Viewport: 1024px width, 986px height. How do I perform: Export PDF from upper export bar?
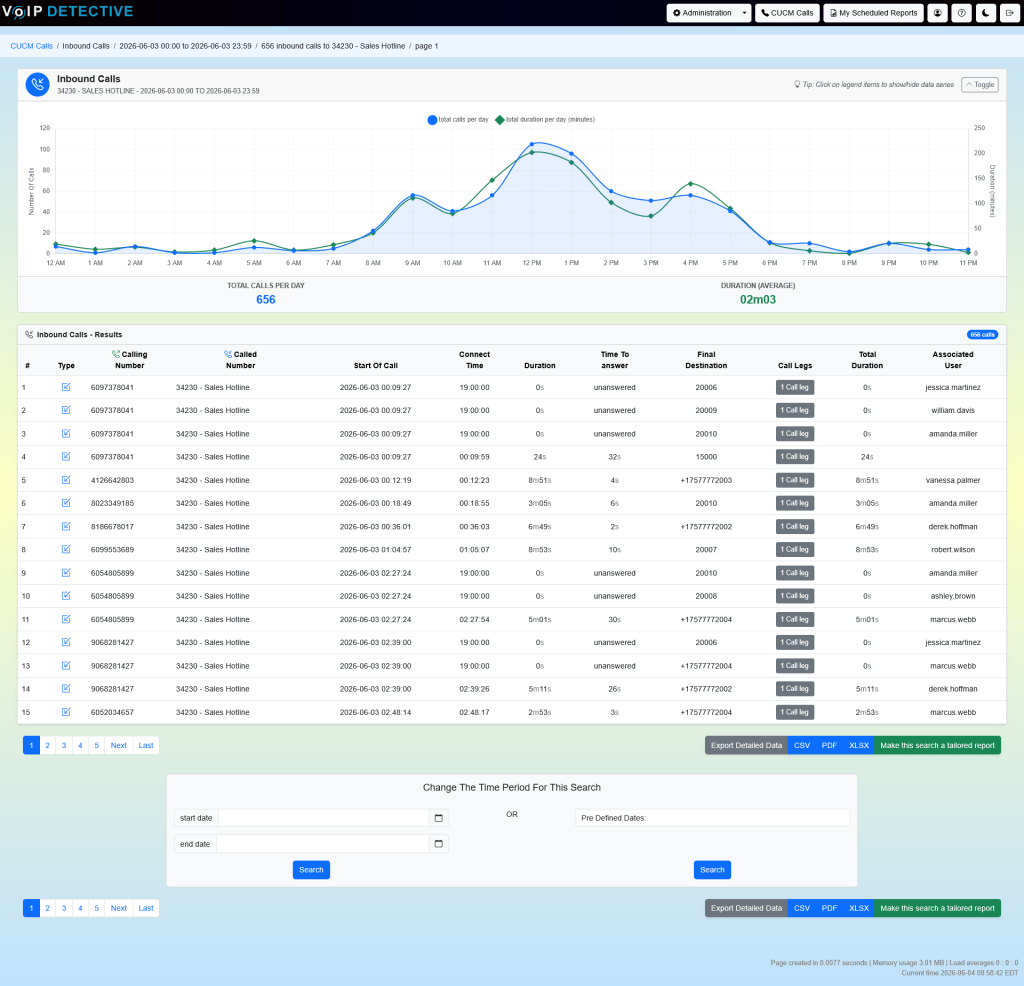(x=829, y=745)
